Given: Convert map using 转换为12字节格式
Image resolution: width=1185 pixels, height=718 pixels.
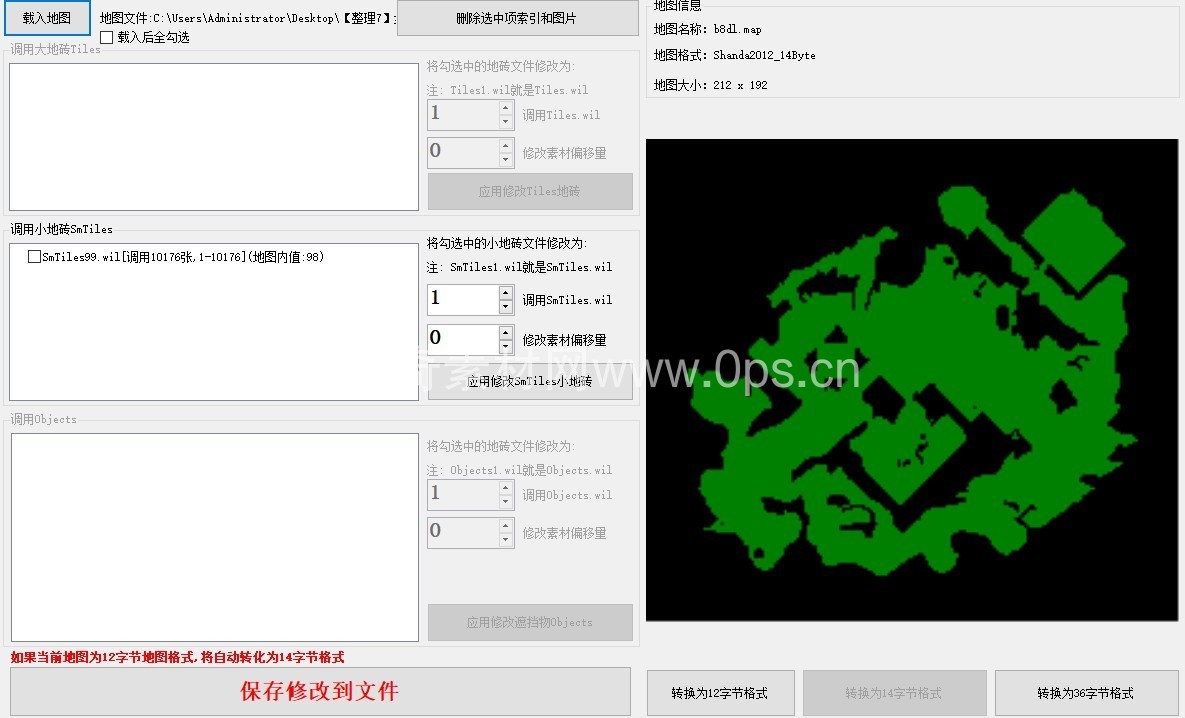Looking at the screenshot, I should (x=720, y=693).
